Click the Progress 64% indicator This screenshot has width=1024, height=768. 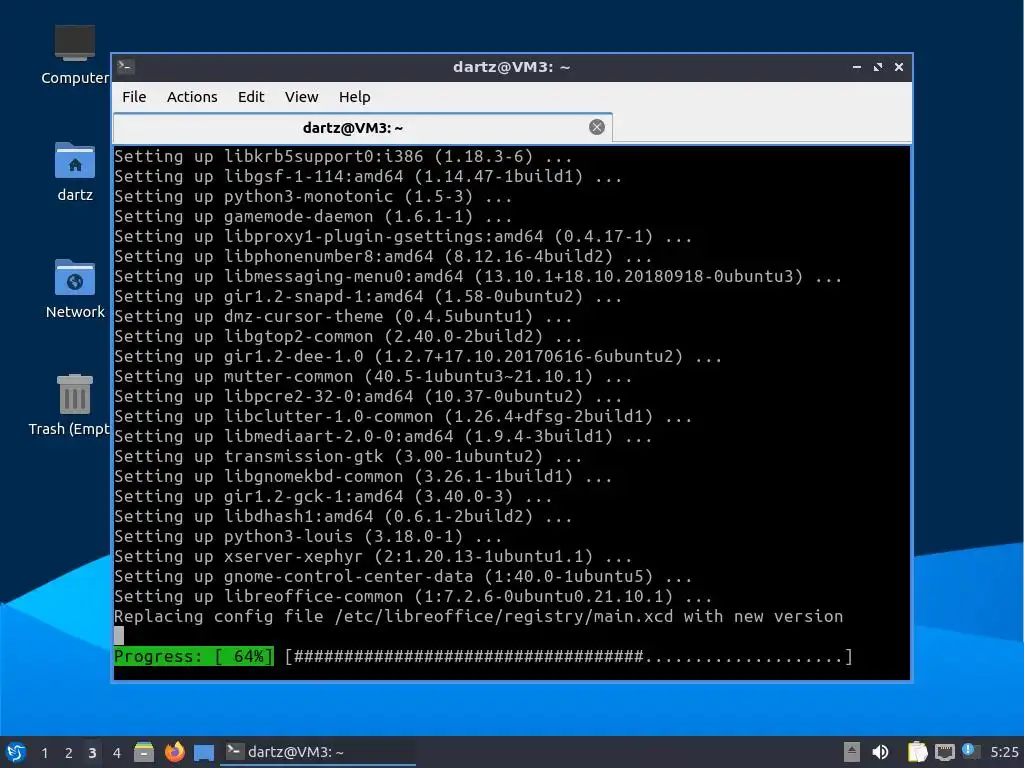coord(194,656)
